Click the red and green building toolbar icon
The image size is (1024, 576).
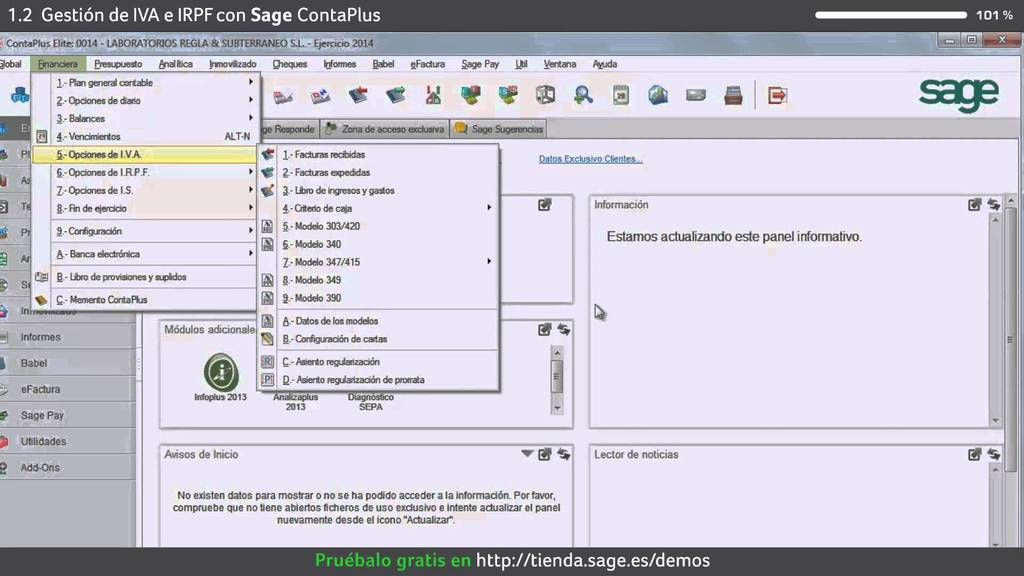coord(433,95)
